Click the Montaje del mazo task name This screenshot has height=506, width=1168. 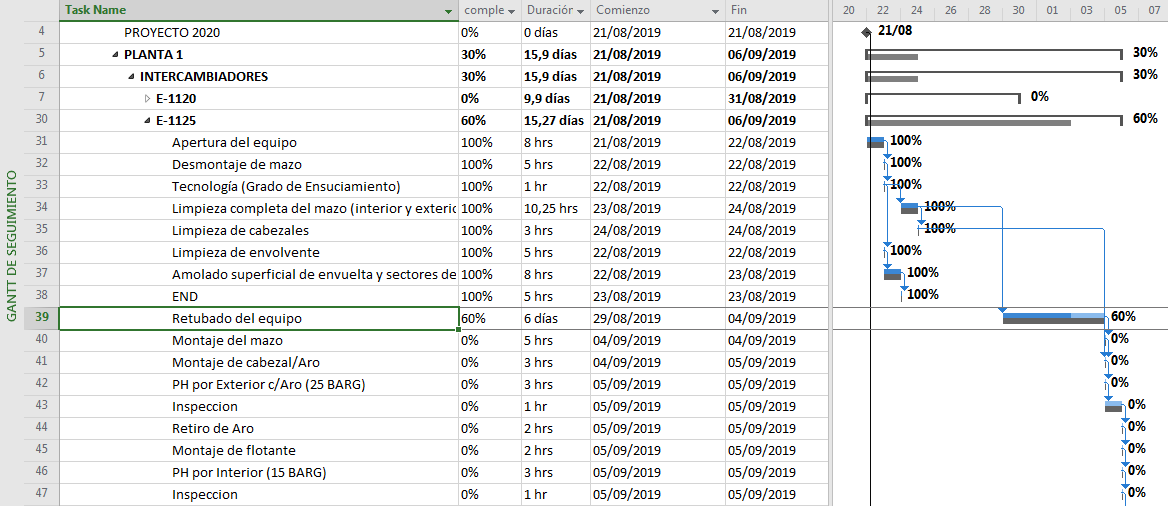tap(226, 341)
